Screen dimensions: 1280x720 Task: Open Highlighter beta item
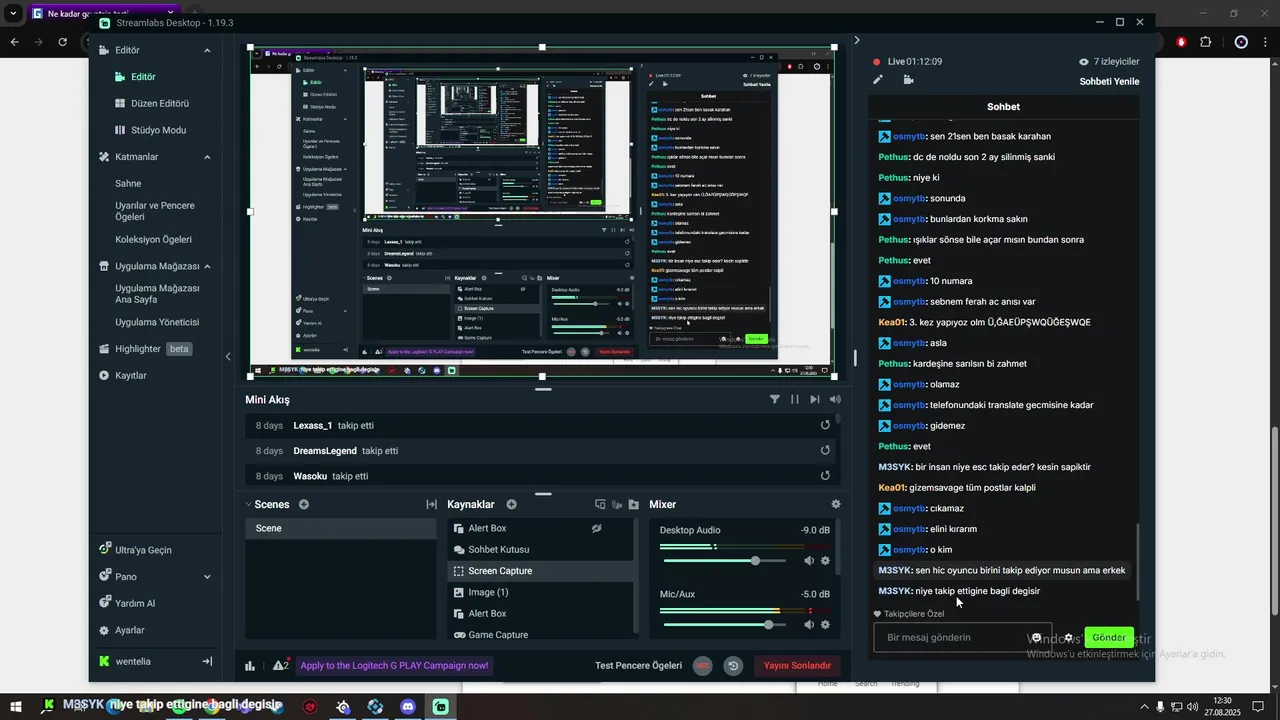(146, 349)
